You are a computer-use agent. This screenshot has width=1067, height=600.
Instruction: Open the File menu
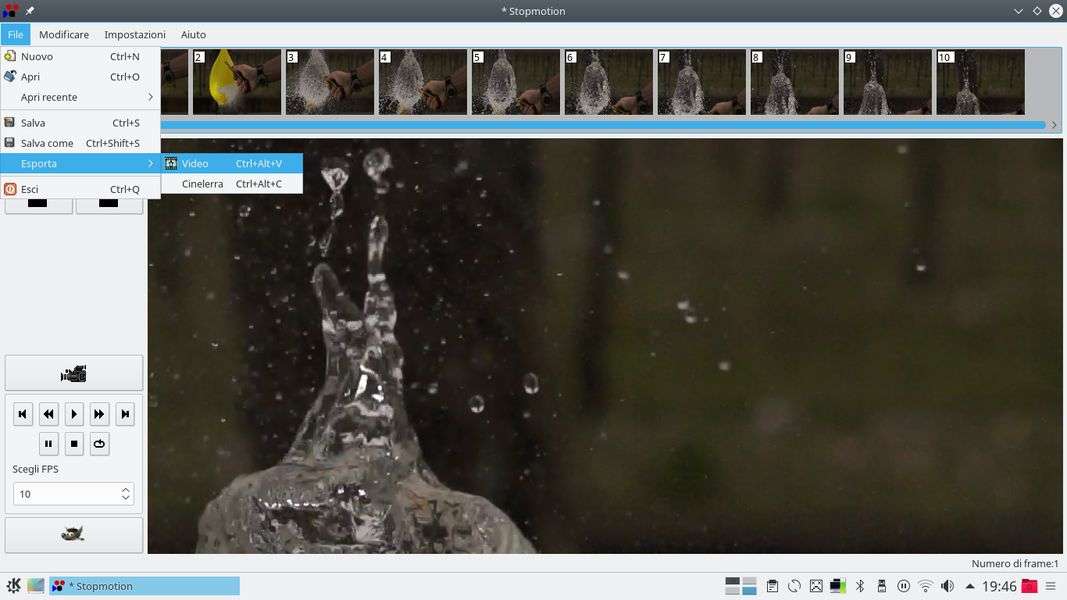point(15,34)
